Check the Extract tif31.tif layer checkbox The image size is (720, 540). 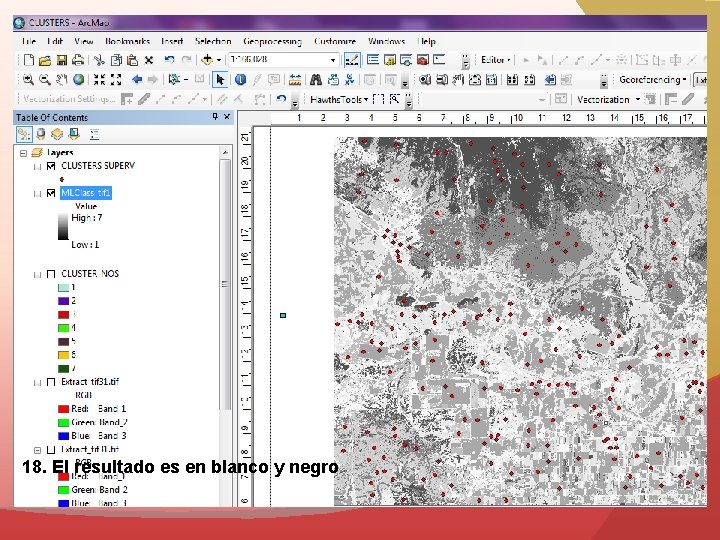51,382
